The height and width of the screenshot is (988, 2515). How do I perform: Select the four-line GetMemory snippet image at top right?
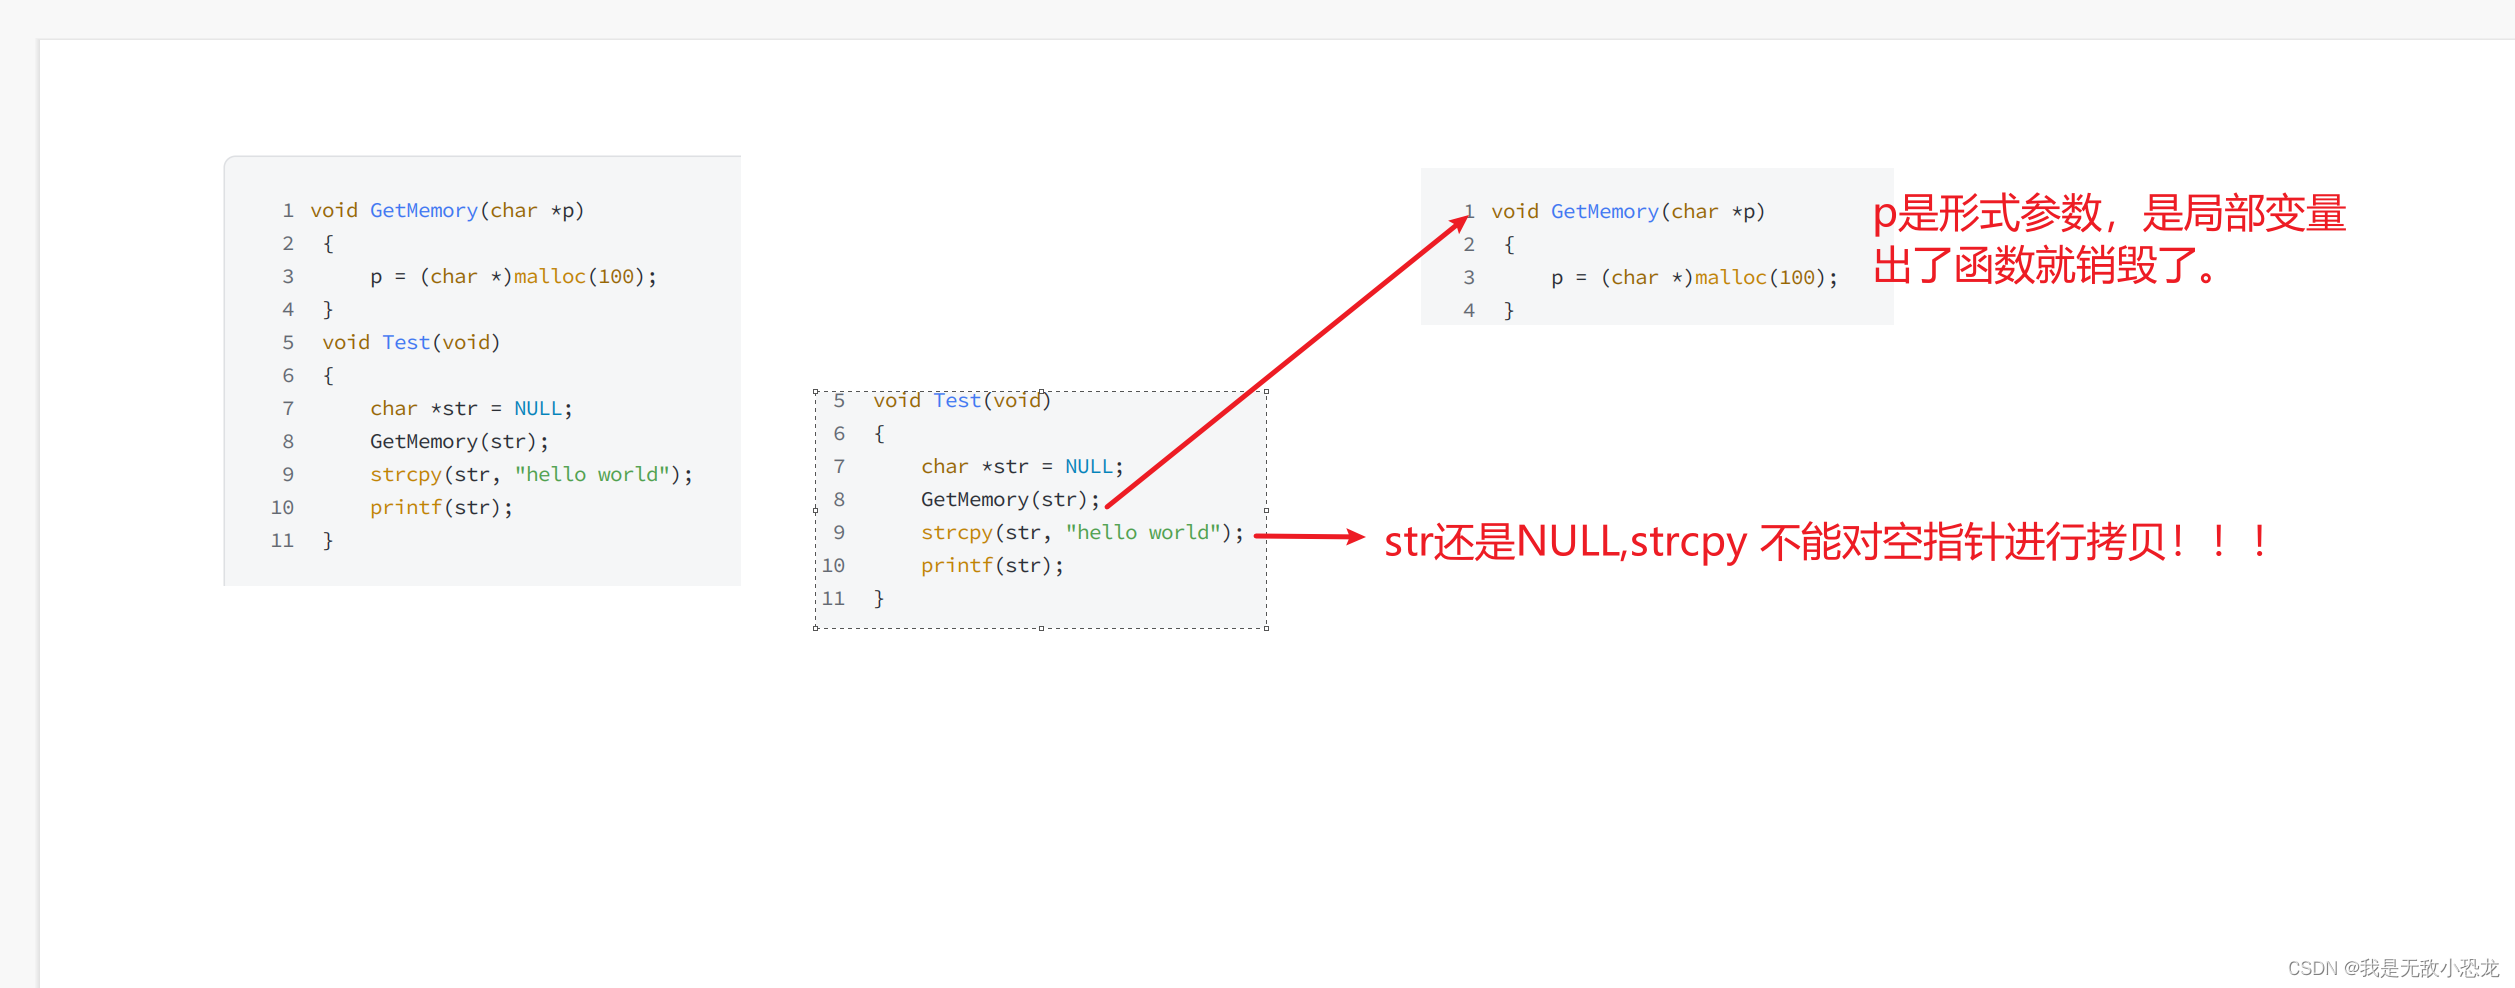tap(1657, 247)
